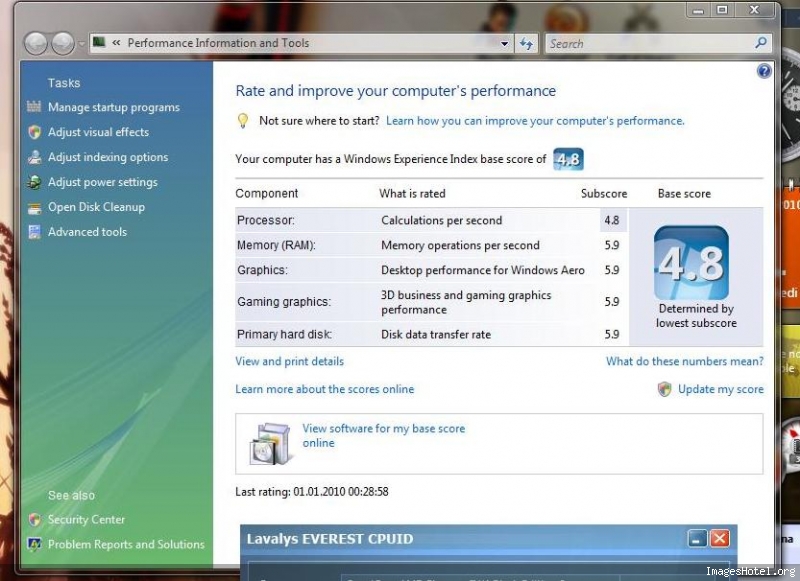Open Manage startup programs task link
The image size is (800, 581).
[x=114, y=108]
